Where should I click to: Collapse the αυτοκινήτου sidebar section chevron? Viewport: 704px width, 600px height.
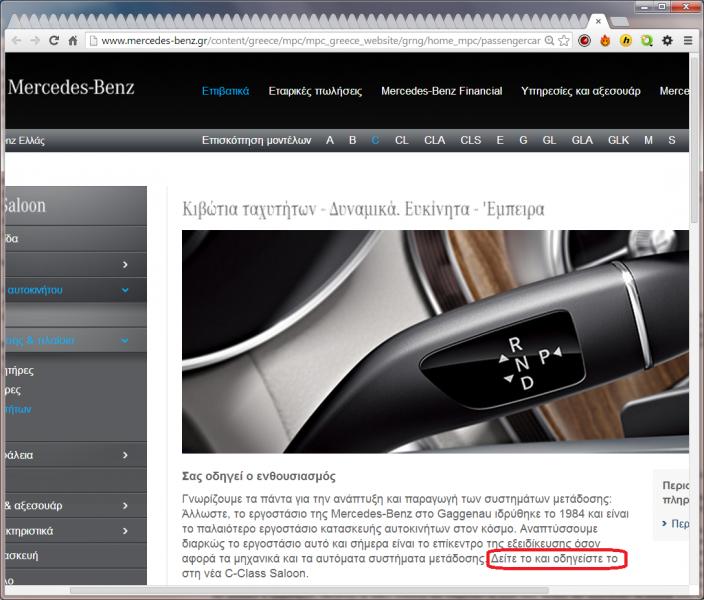[x=125, y=290]
